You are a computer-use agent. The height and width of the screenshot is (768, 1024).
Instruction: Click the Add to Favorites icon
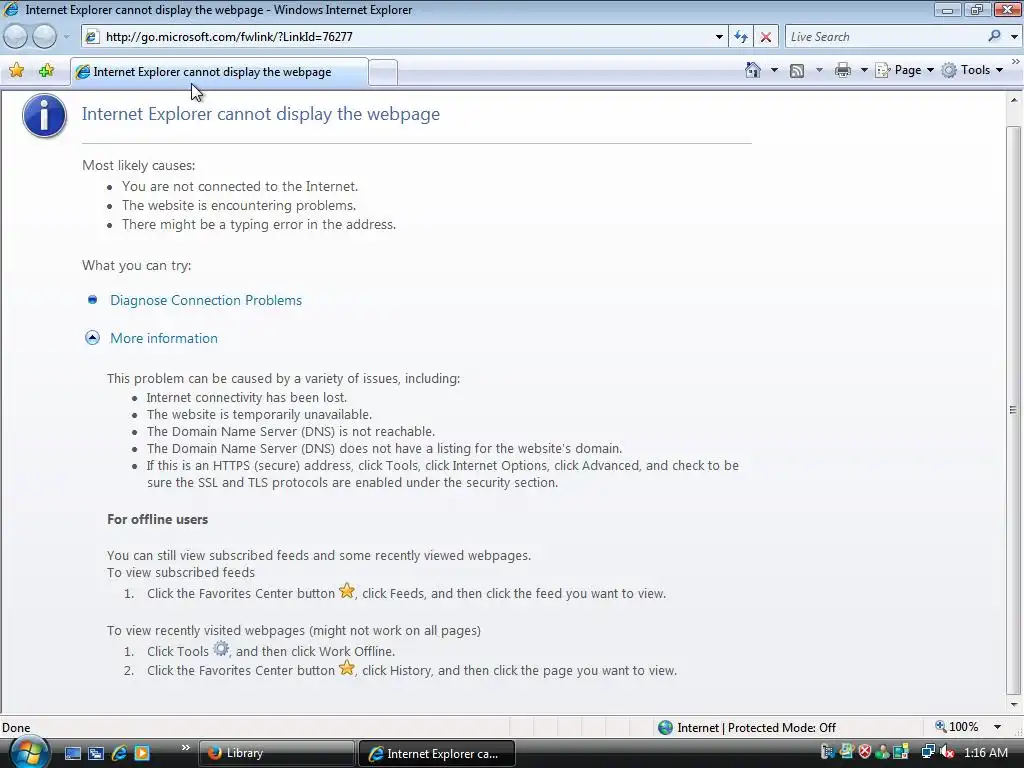[x=46, y=71]
